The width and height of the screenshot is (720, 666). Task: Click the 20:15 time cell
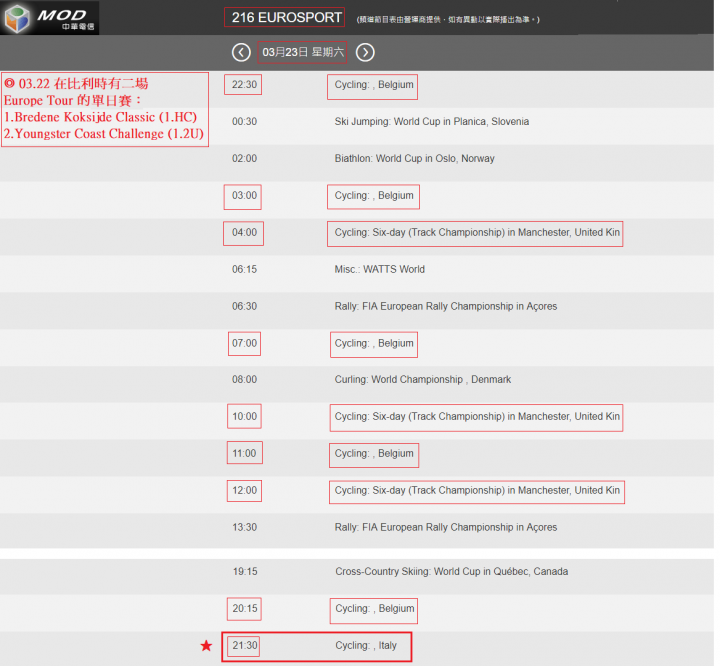pyautogui.click(x=245, y=609)
